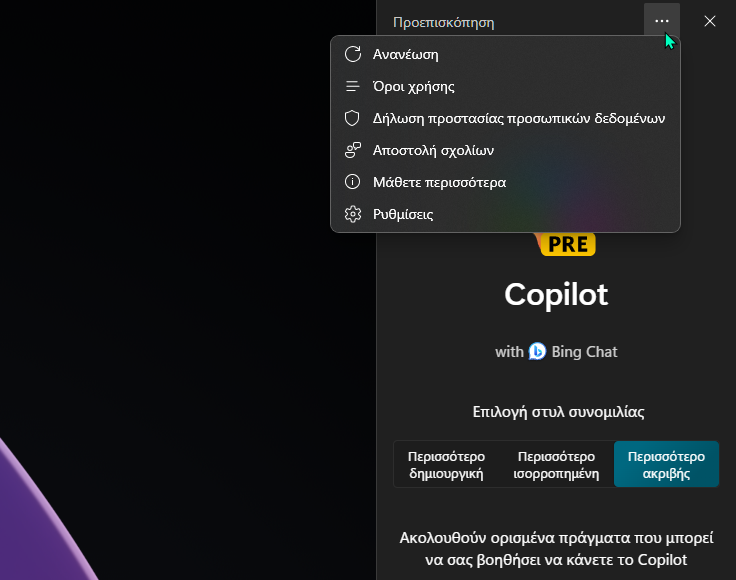Click the lines icon beside Όροι χρήσης
This screenshot has height=580, width=736.
(353, 86)
